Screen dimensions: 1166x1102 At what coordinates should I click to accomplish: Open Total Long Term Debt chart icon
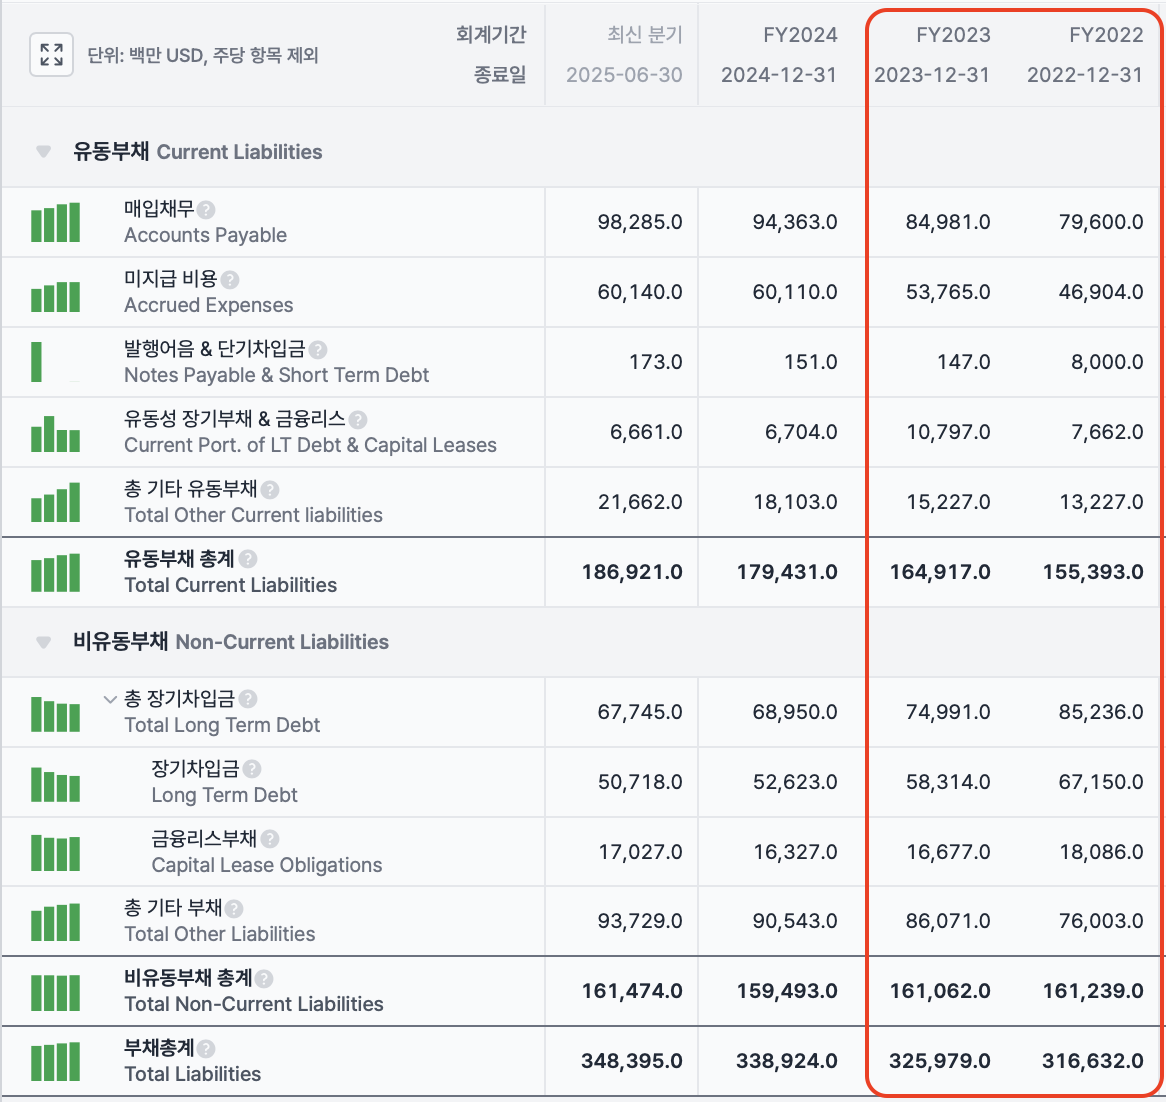[55, 714]
